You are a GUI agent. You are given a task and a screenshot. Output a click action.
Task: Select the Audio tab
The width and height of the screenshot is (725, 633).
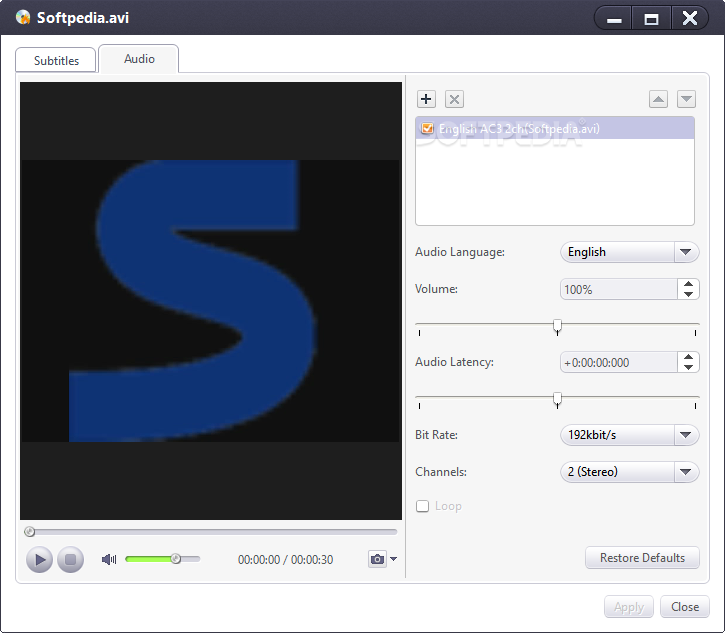coord(139,59)
